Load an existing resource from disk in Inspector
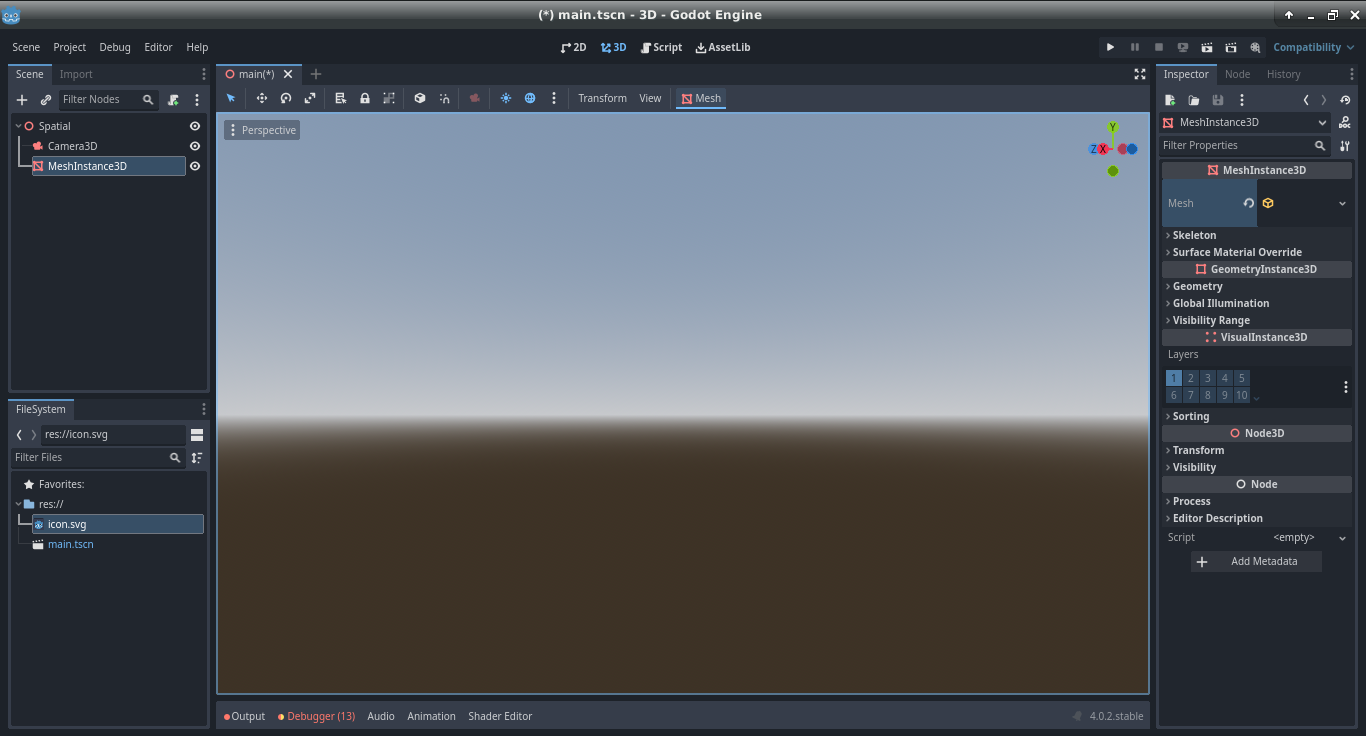This screenshot has height=736, width=1366. pos(1194,100)
